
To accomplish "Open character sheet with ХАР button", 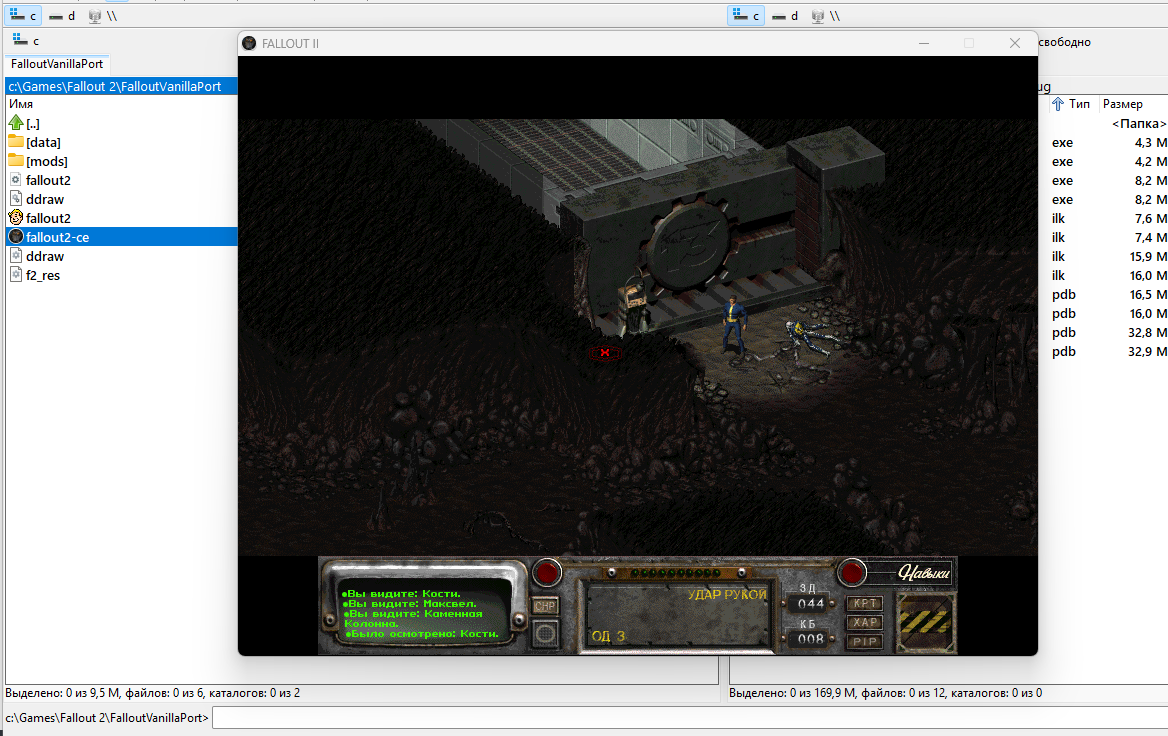I will (865, 622).
